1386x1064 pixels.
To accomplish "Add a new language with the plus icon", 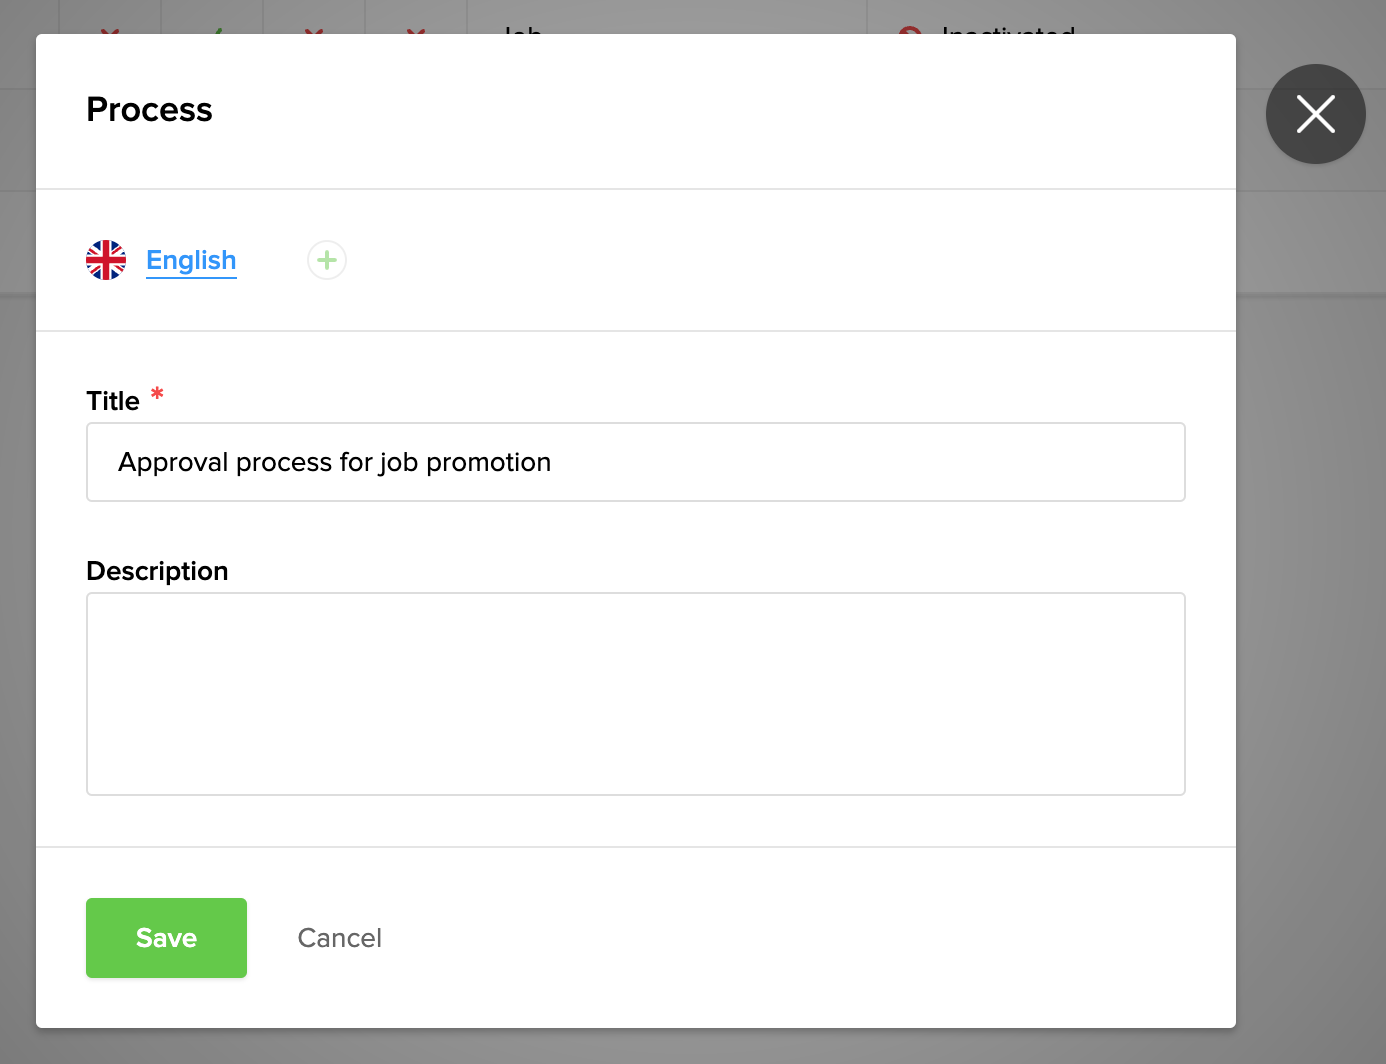I will point(327,260).
